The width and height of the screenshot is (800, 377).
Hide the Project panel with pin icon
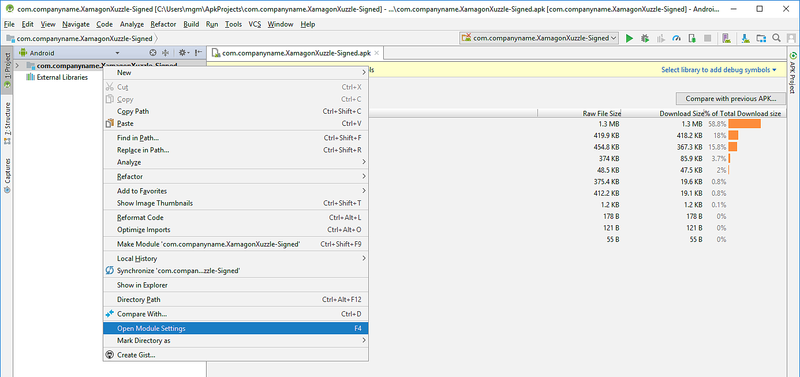[x=198, y=53]
